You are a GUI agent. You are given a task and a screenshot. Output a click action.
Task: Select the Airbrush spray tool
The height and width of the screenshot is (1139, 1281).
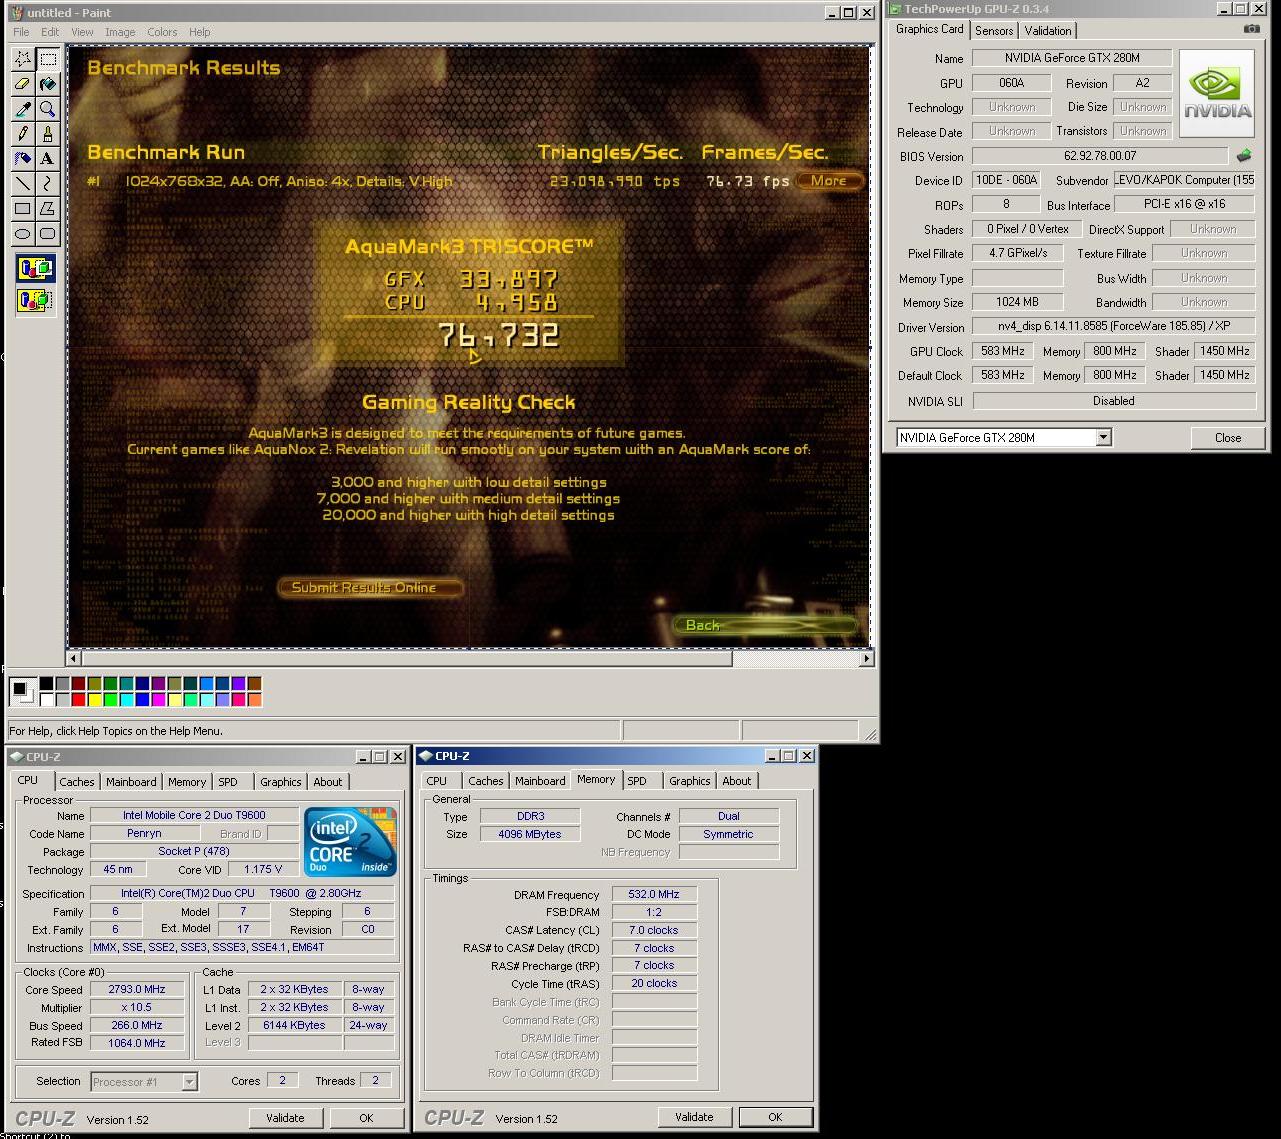[22, 159]
